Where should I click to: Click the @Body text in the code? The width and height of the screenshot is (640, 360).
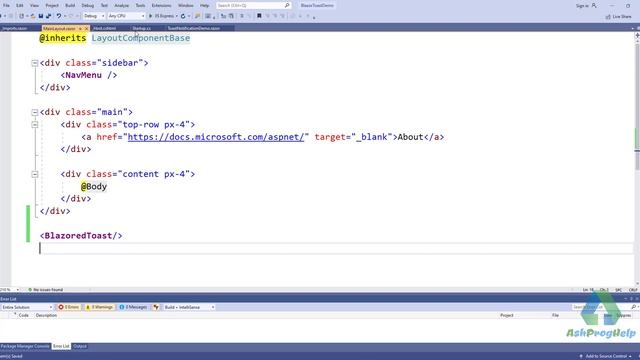(x=94, y=187)
